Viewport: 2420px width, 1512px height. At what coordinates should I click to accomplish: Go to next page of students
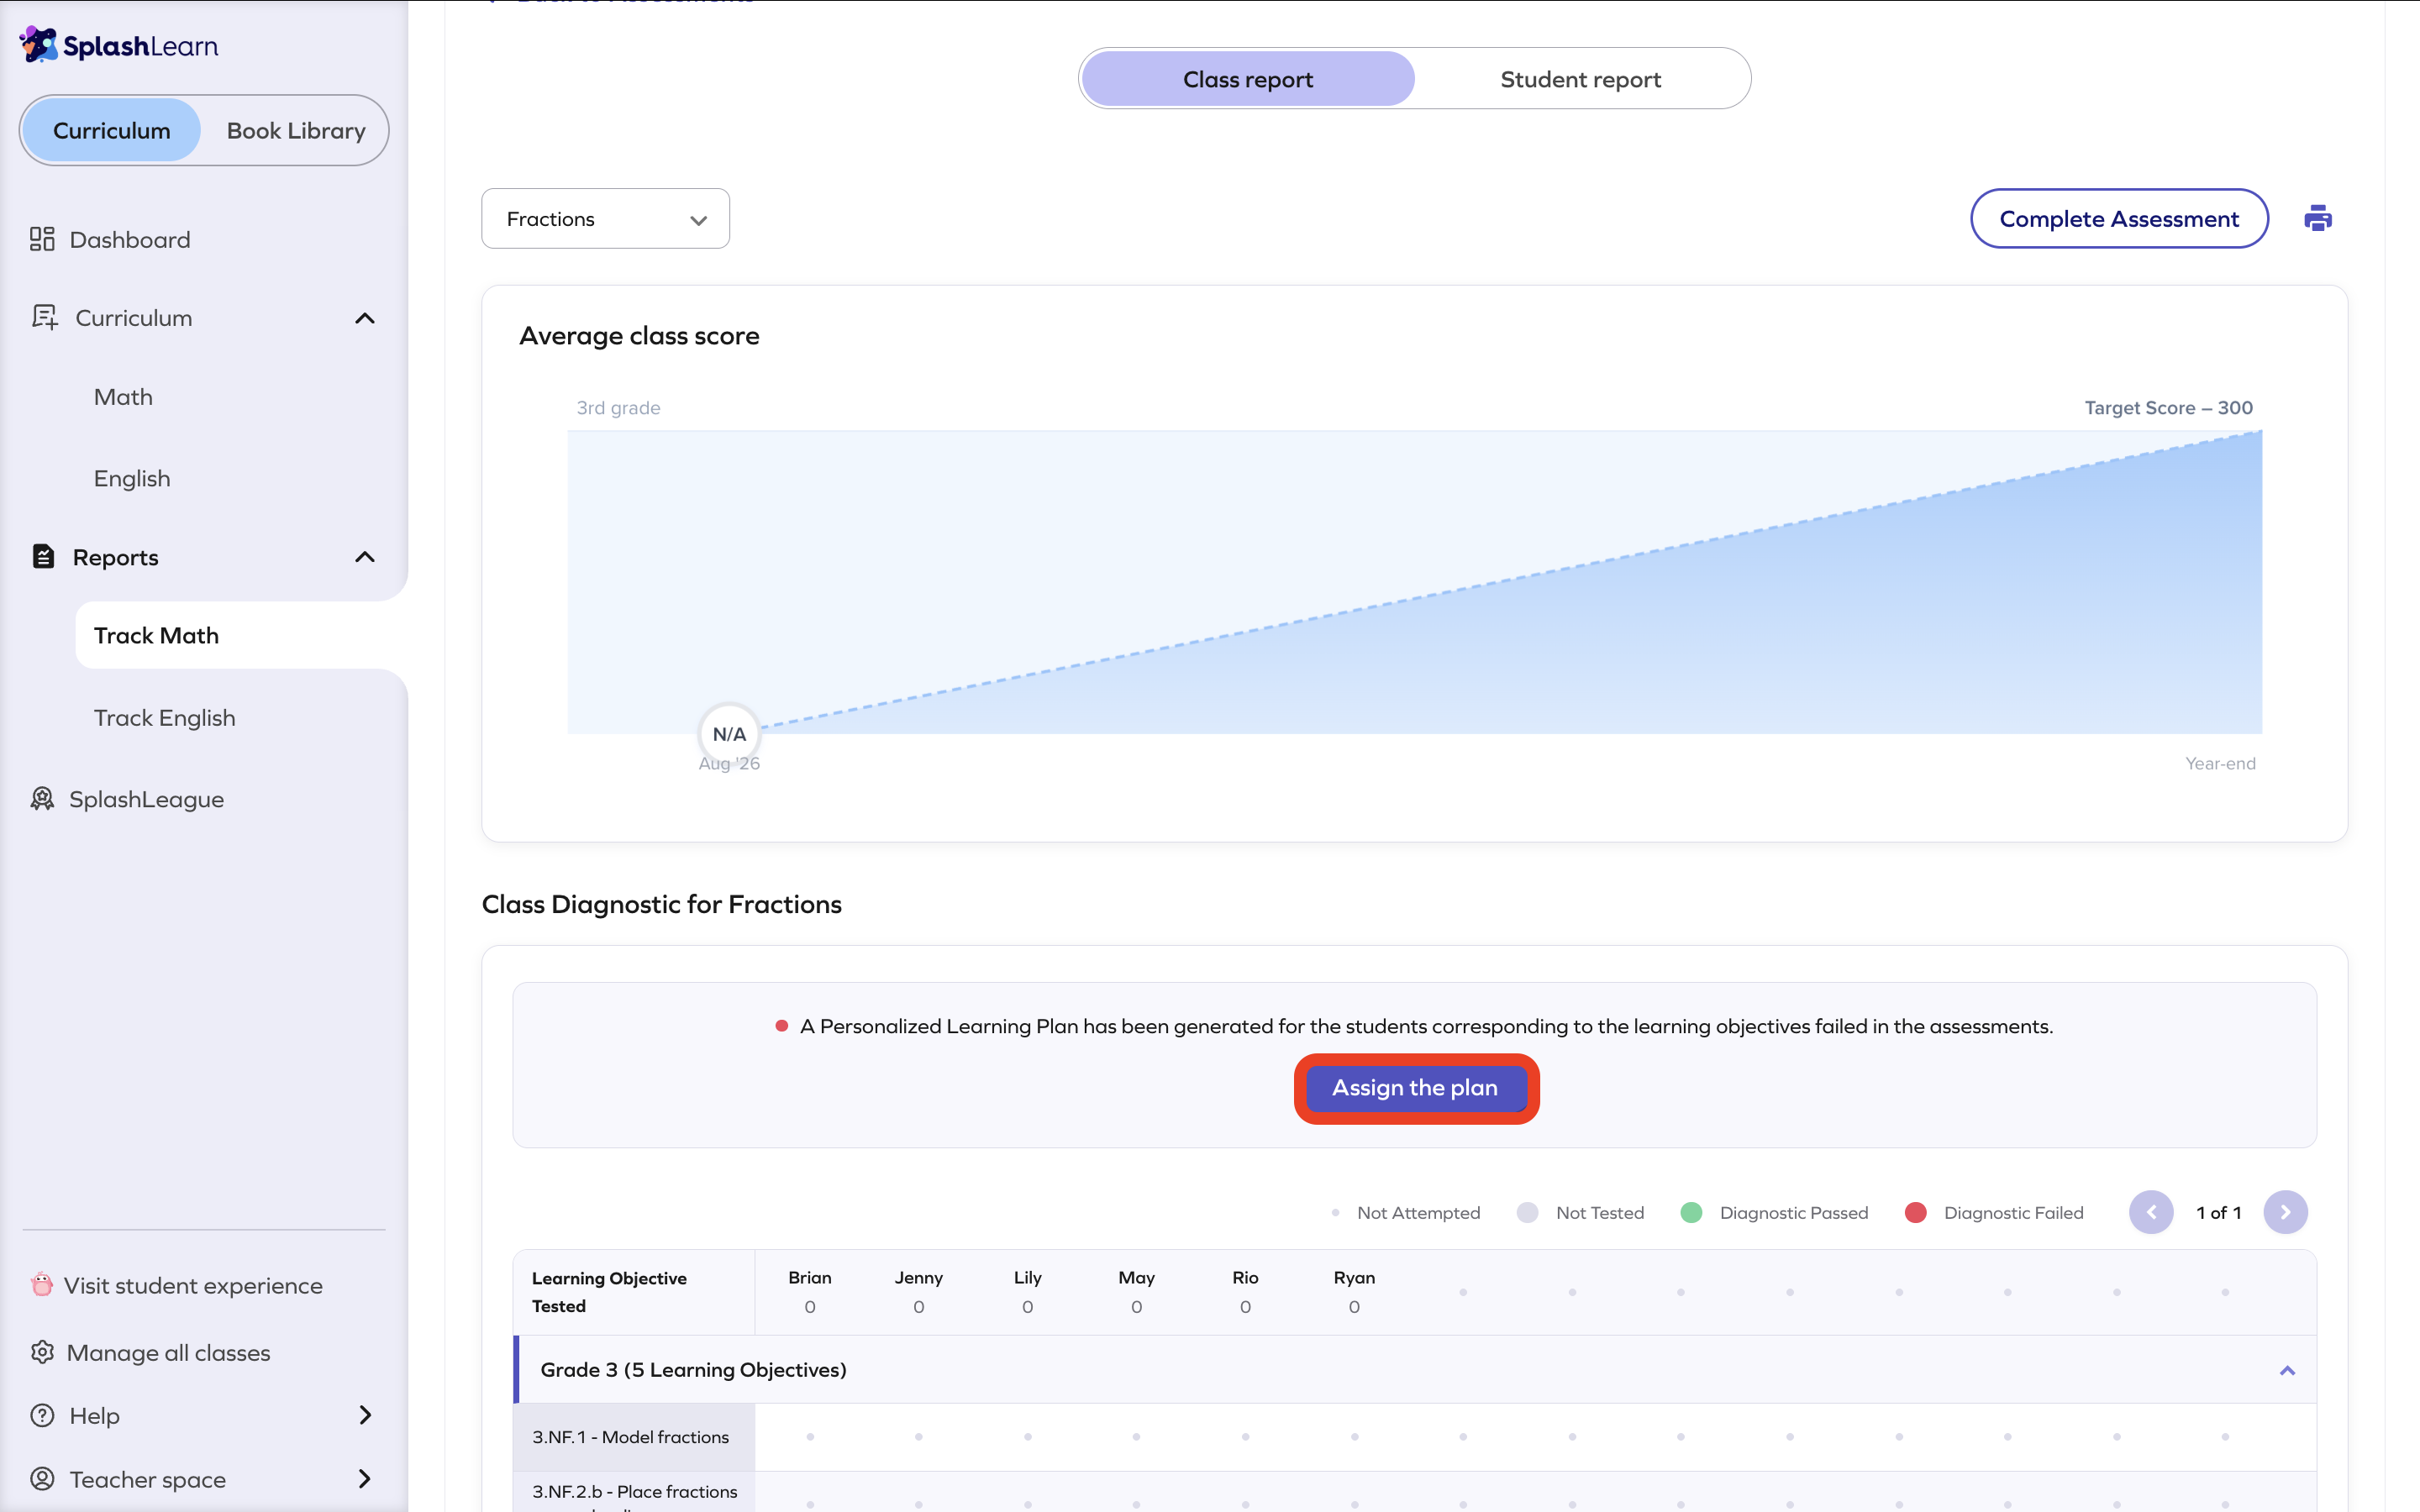2285,1212
